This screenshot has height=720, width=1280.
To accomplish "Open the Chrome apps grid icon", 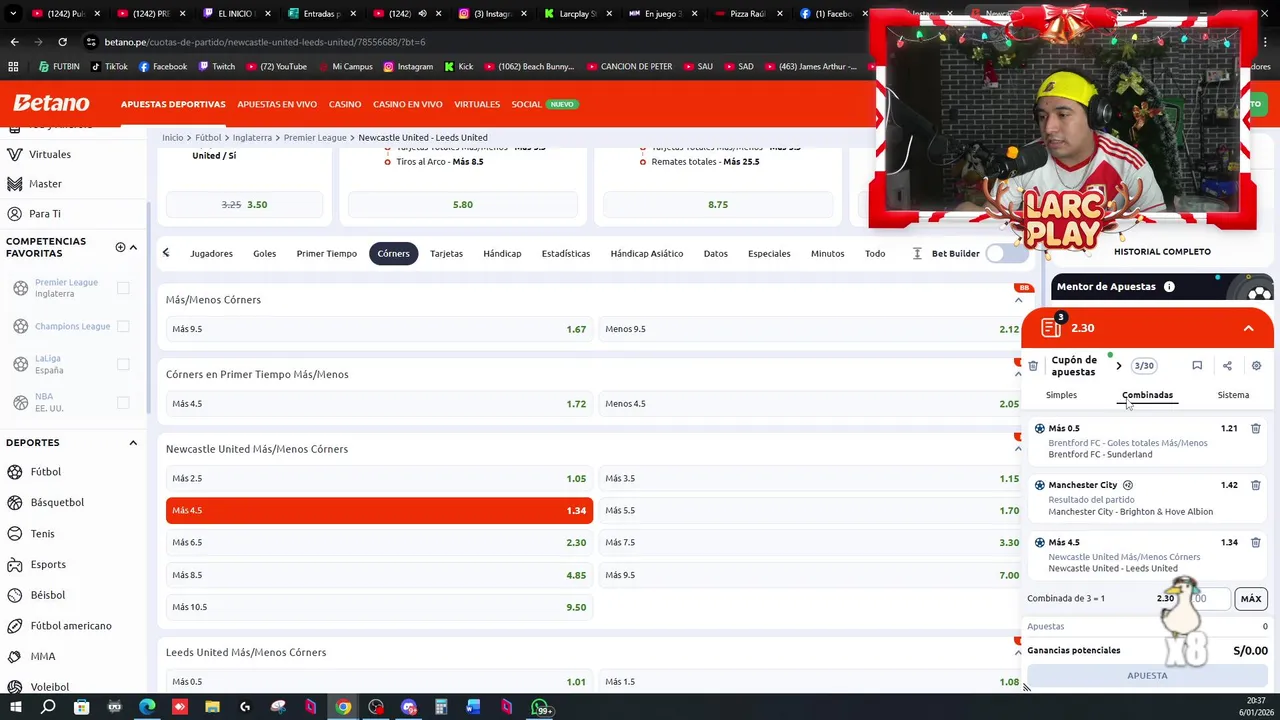I will point(13,67).
